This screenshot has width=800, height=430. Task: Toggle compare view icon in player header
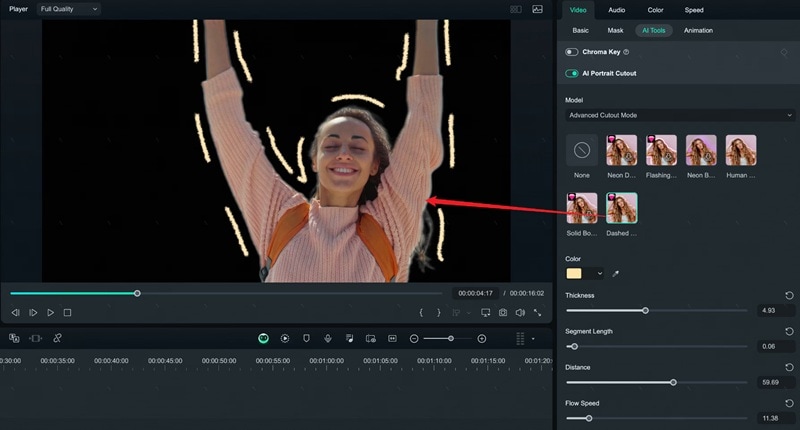click(x=516, y=9)
